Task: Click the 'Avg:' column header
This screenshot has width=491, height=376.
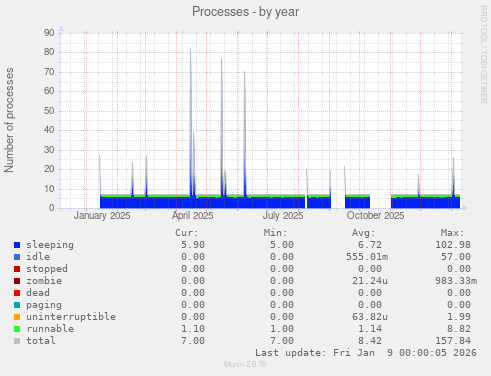Action: pos(364,233)
